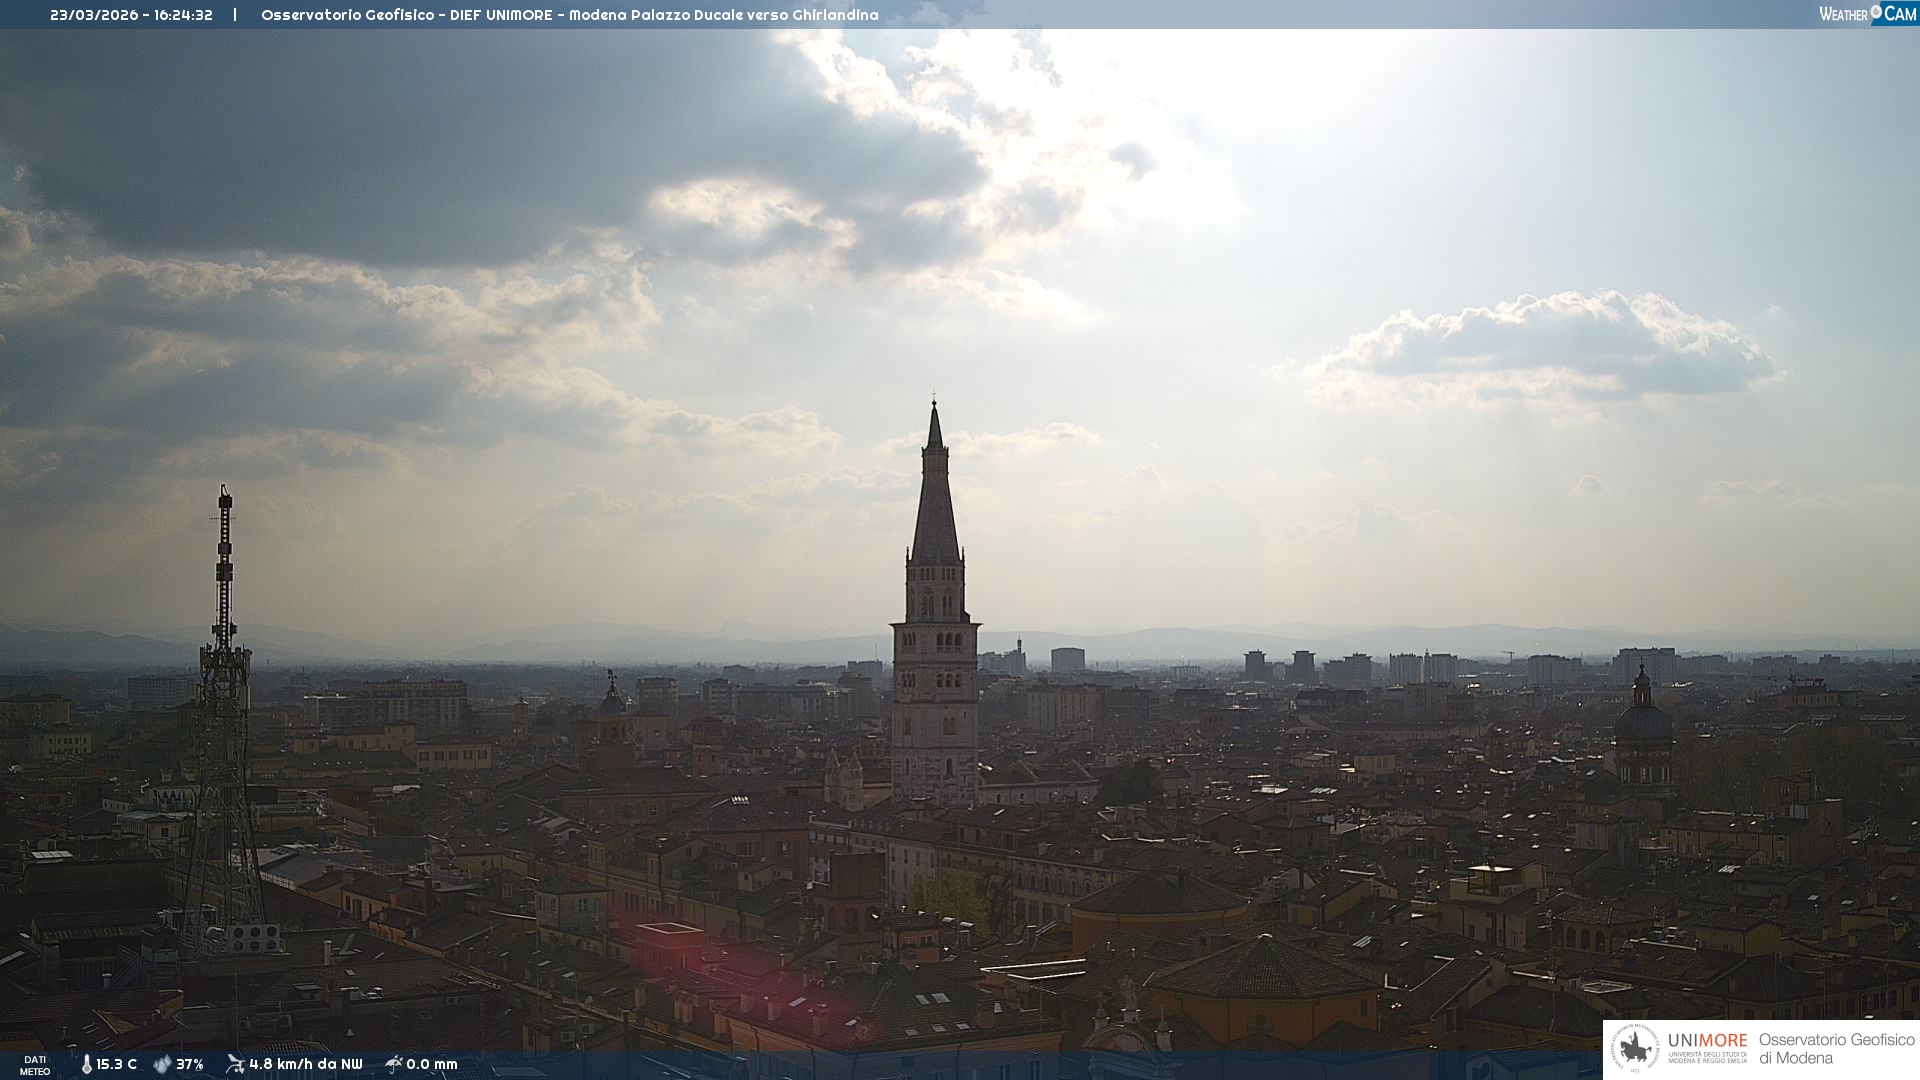The image size is (1920, 1080).
Task: Click the DATI METEO label
Action: point(35,1065)
